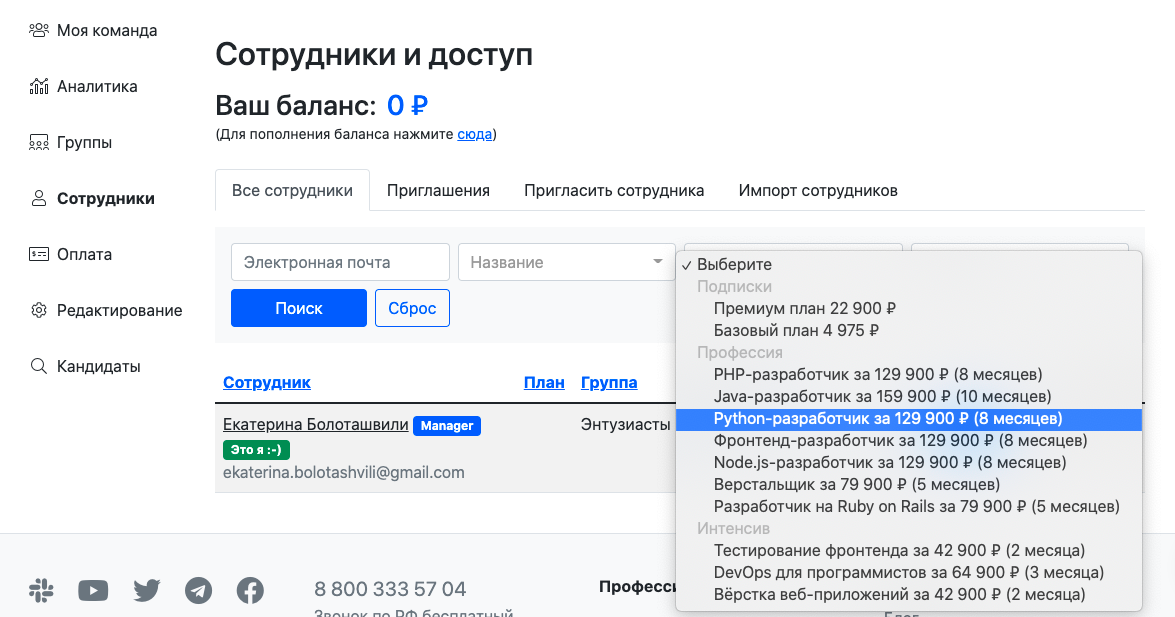Screen dimensions: 1175x617
Task: Click the Редактирование gear icon
Action: [39, 310]
